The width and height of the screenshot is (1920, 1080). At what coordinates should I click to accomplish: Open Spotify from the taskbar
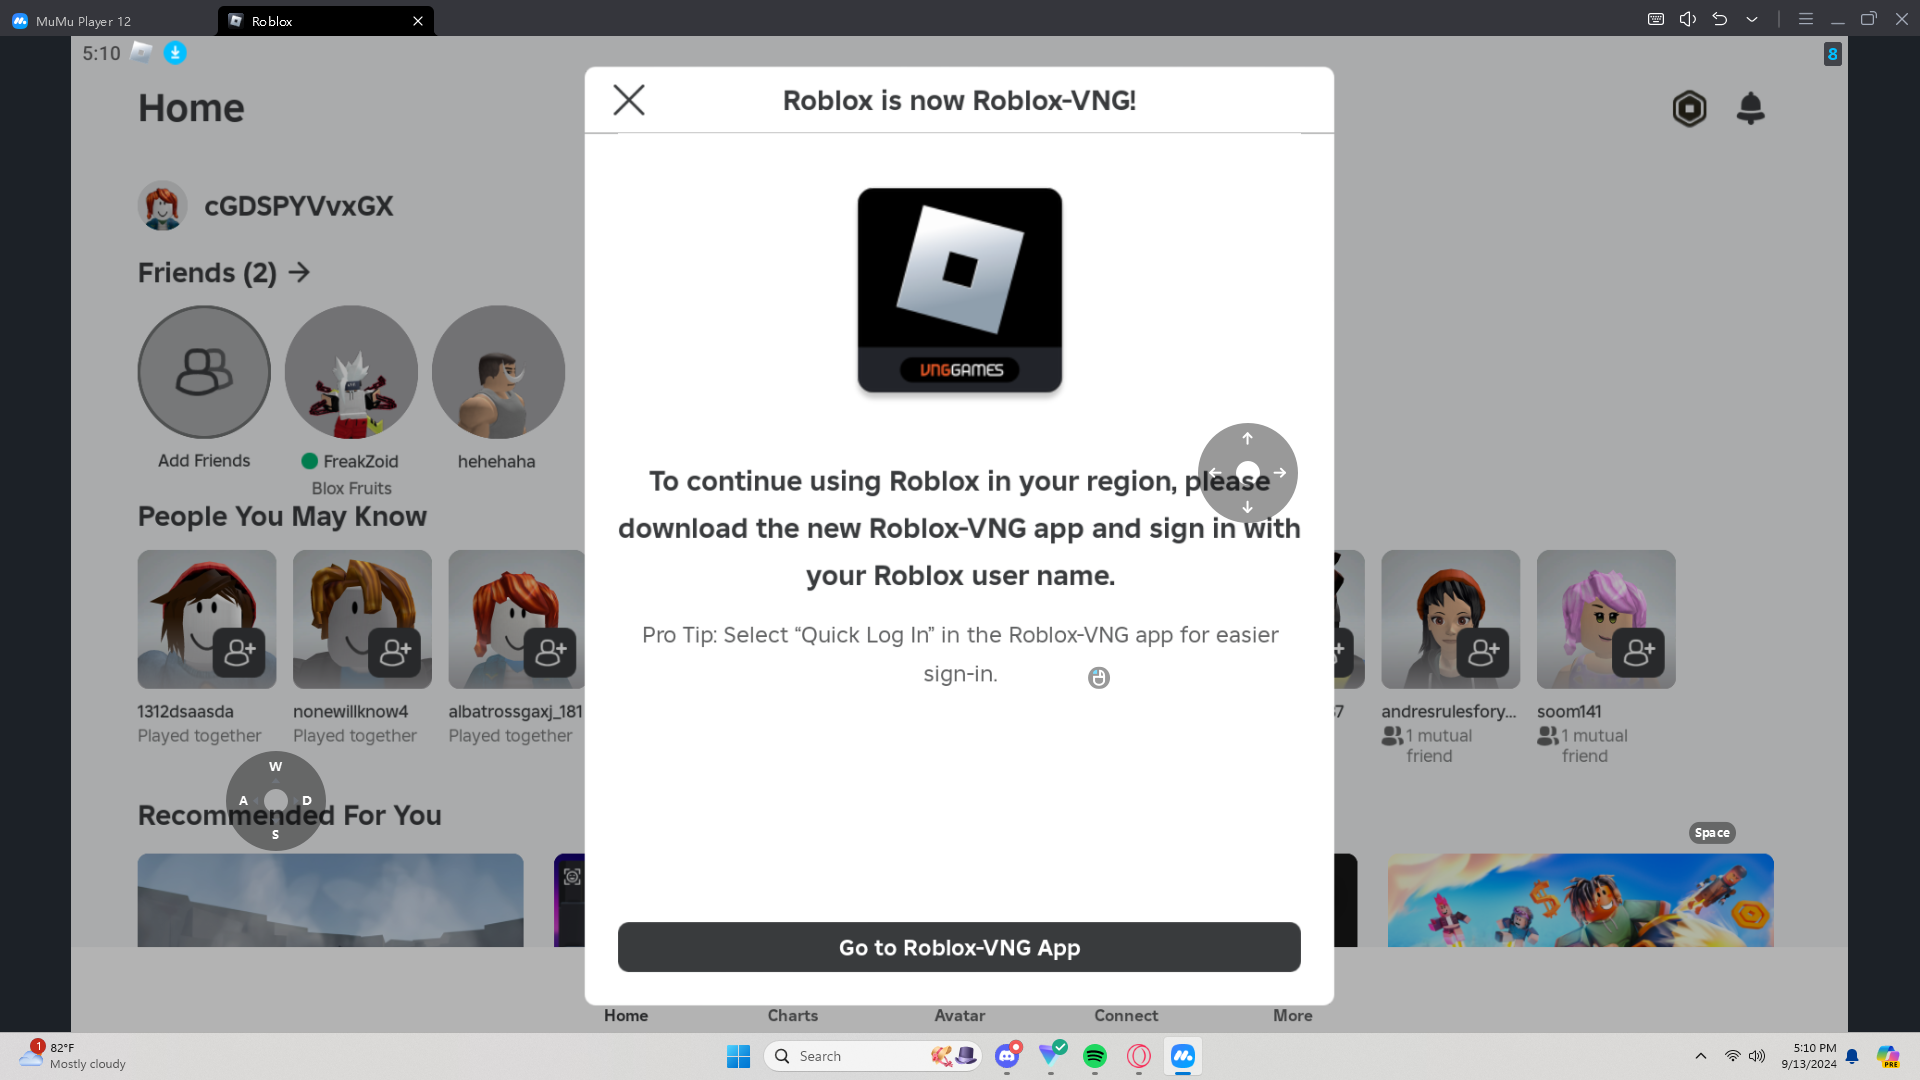click(x=1095, y=1056)
